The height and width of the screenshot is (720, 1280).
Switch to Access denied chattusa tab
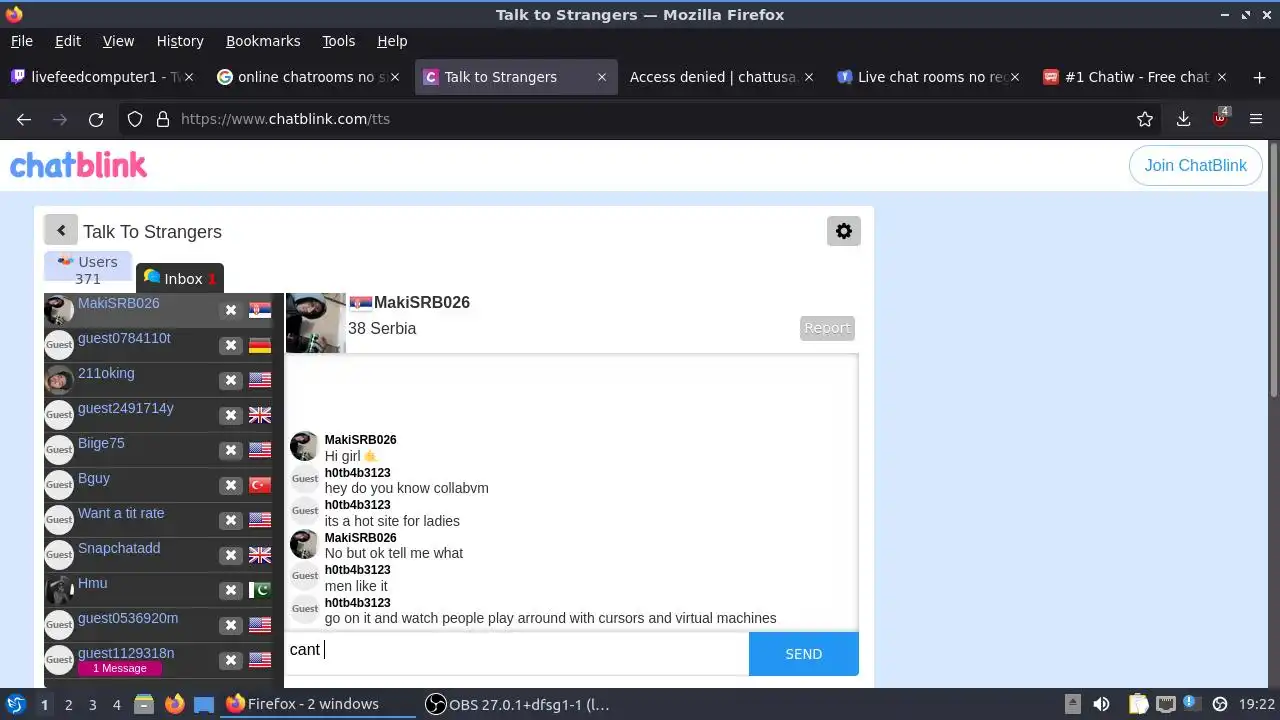(x=720, y=77)
